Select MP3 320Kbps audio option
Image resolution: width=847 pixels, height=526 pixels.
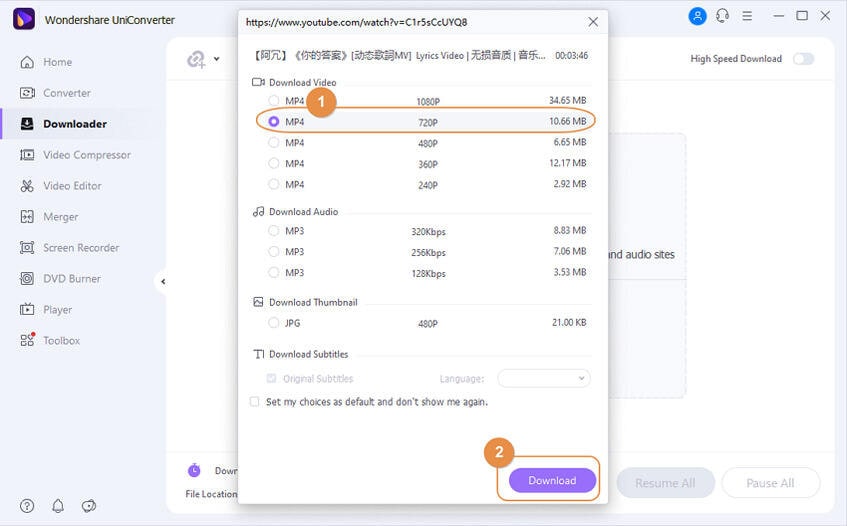(x=274, y=231)
